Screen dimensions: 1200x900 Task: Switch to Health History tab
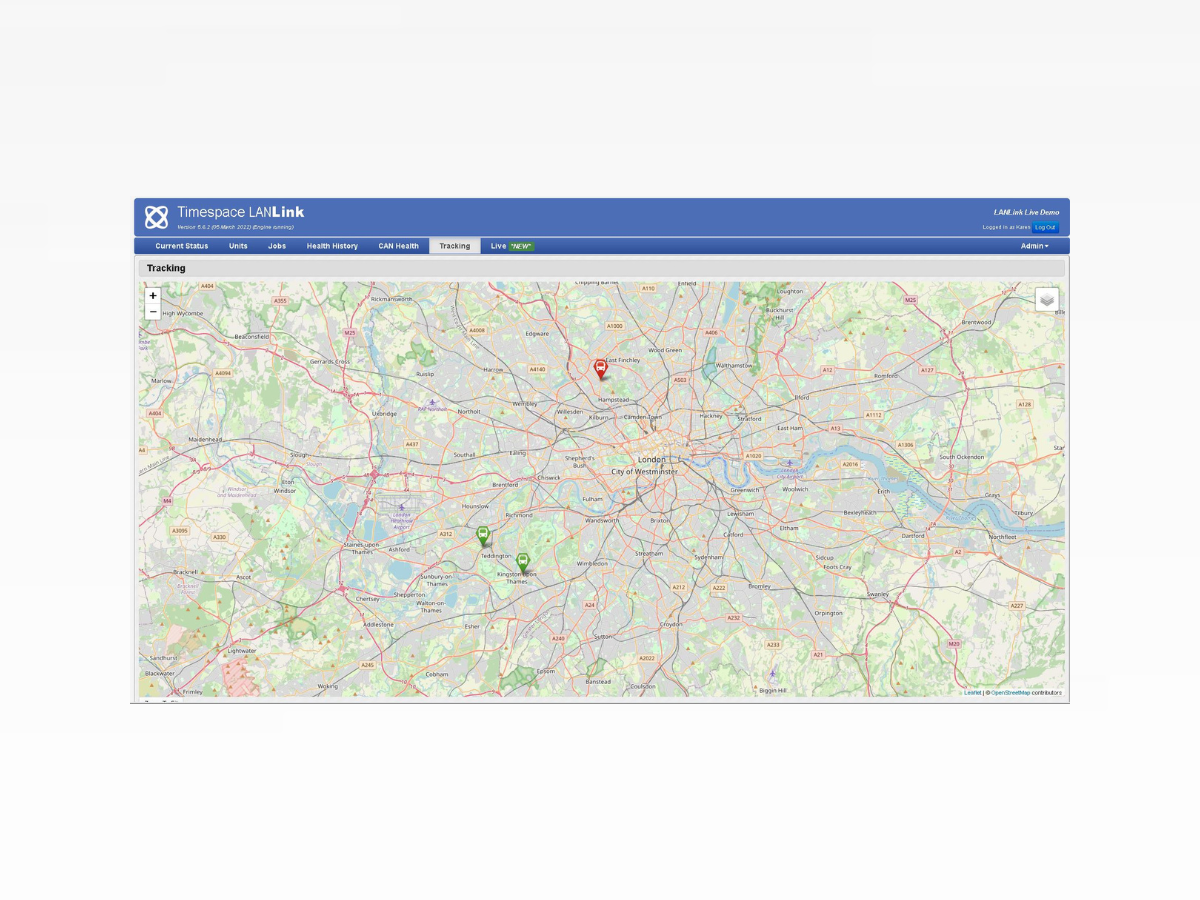[x=332, y=246]
